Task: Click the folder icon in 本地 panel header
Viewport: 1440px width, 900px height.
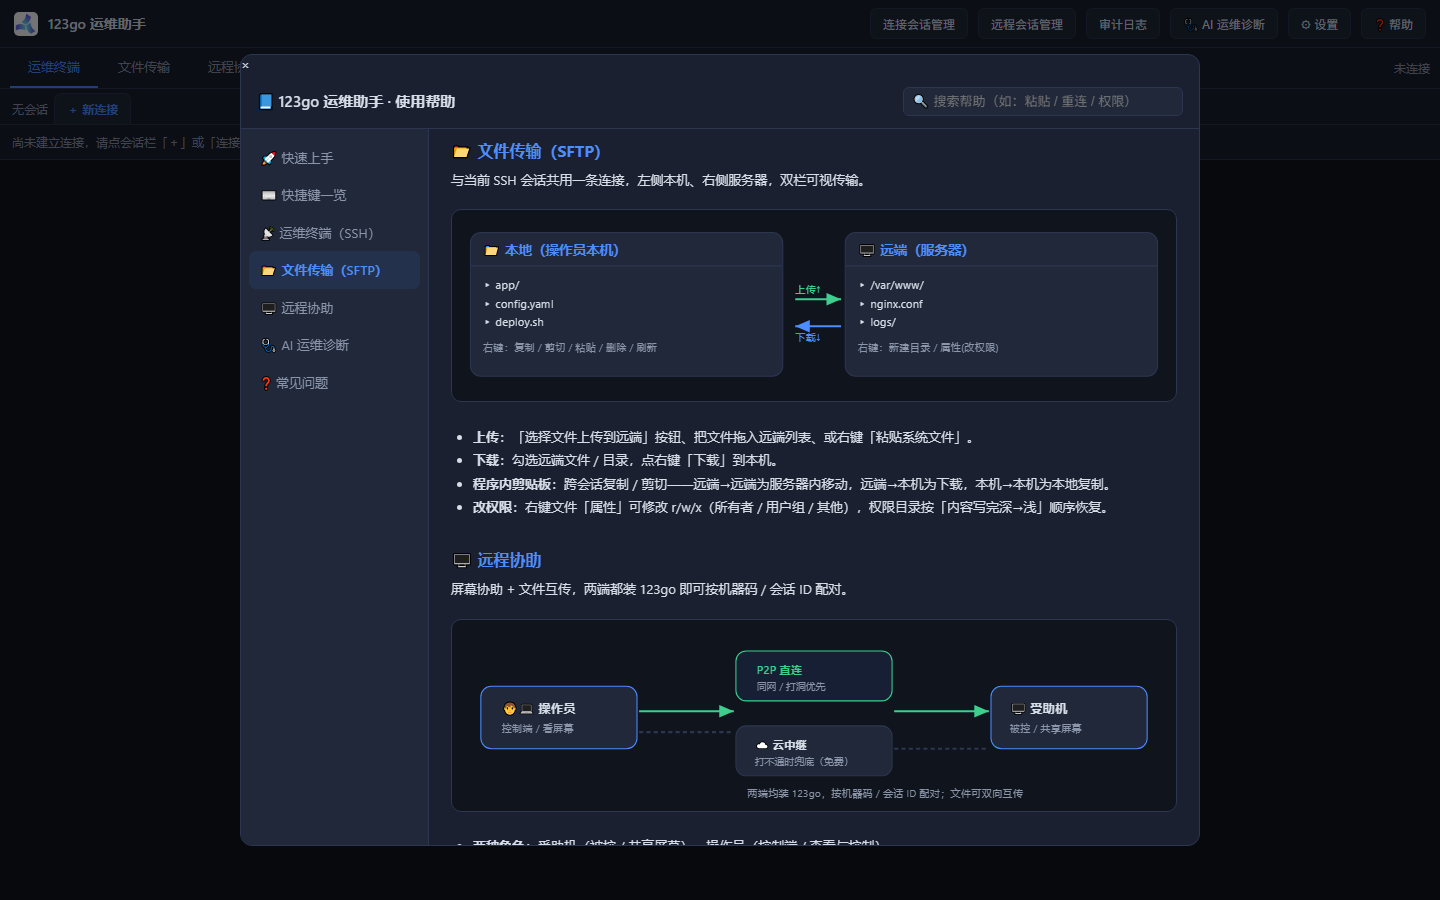Action: 491,250
